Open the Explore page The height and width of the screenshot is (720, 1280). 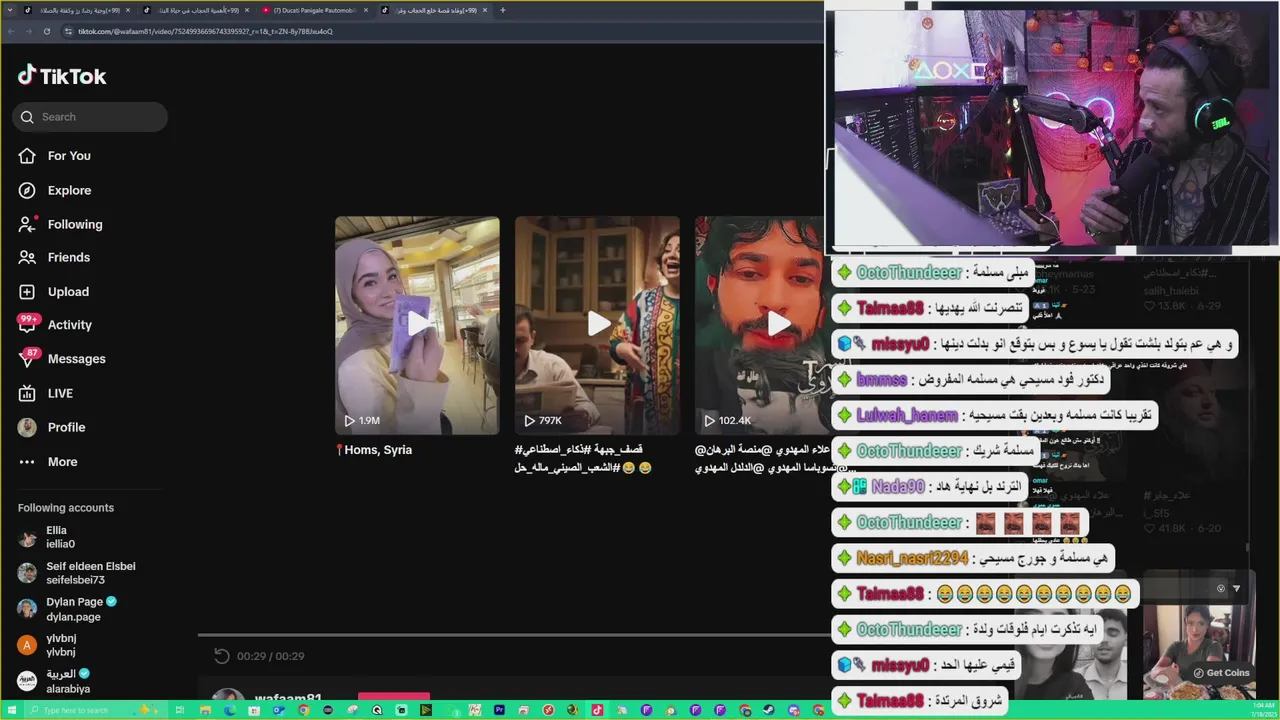(x=69, y=190)
